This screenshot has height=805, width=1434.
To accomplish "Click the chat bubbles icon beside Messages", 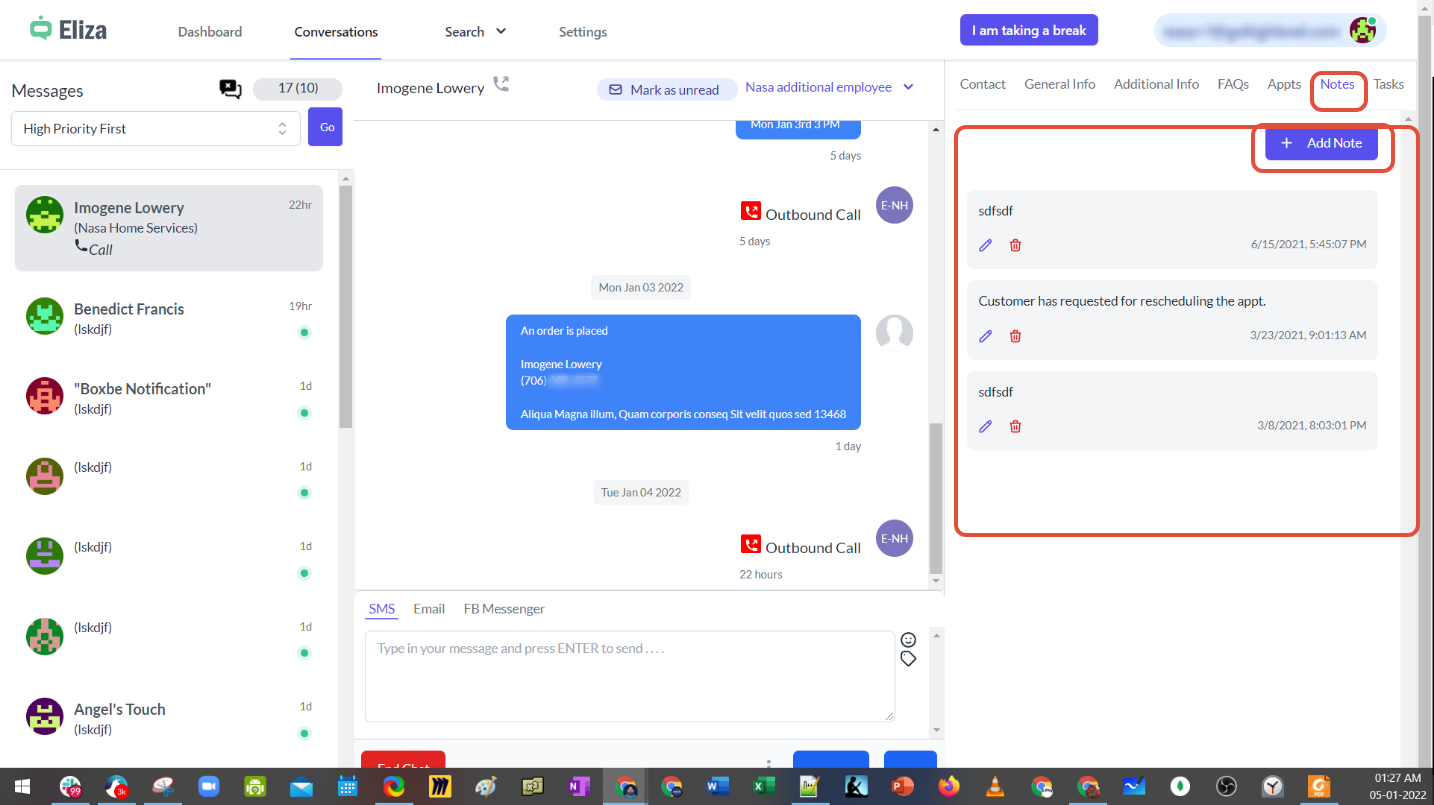I will coord(230,90).
